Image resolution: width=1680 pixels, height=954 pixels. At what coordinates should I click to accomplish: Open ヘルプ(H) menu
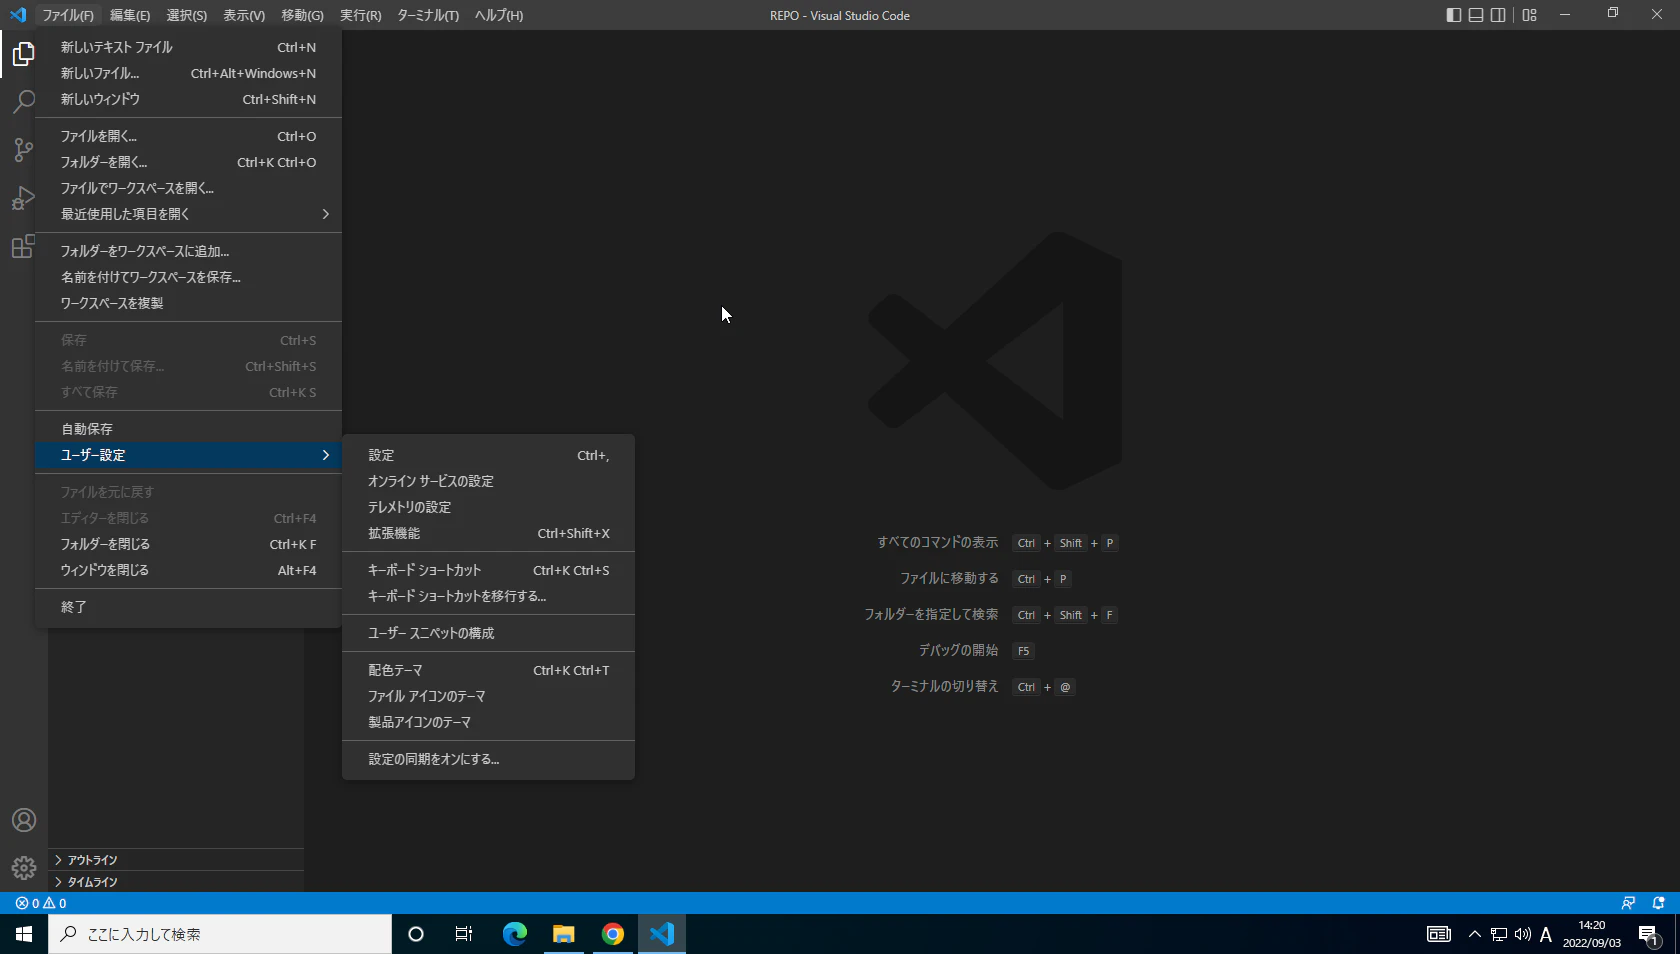(499, 15)
